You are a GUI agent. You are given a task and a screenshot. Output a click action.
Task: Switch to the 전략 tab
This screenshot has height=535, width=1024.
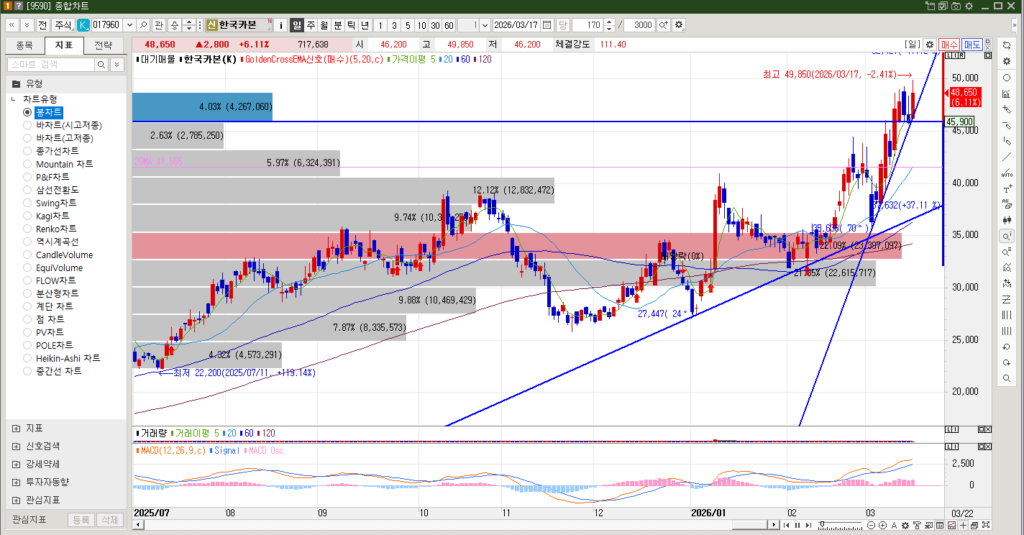103,45
